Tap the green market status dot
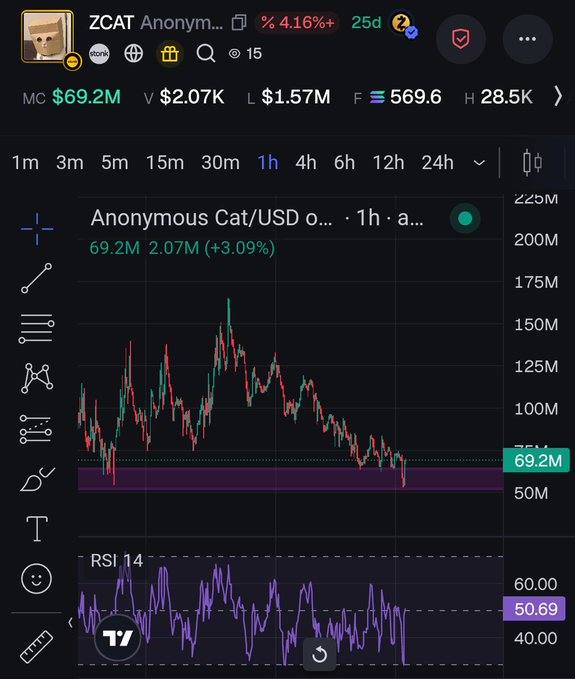The height and width of the screenshot is (679, 575). coord(465,218)
